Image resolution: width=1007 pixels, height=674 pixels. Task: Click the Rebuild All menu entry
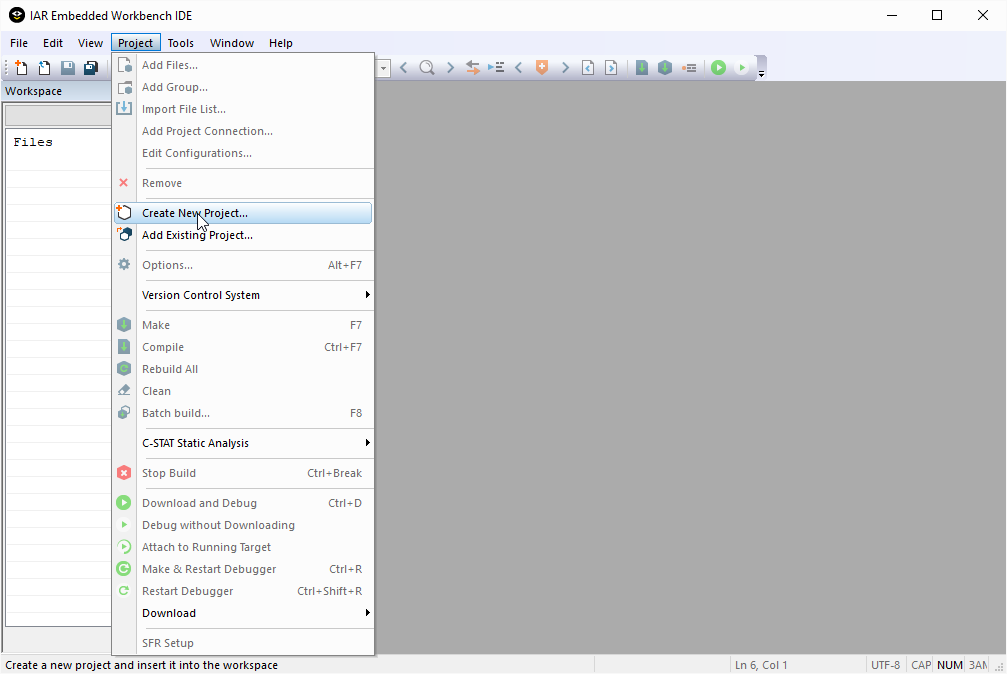tap(243, 369)
